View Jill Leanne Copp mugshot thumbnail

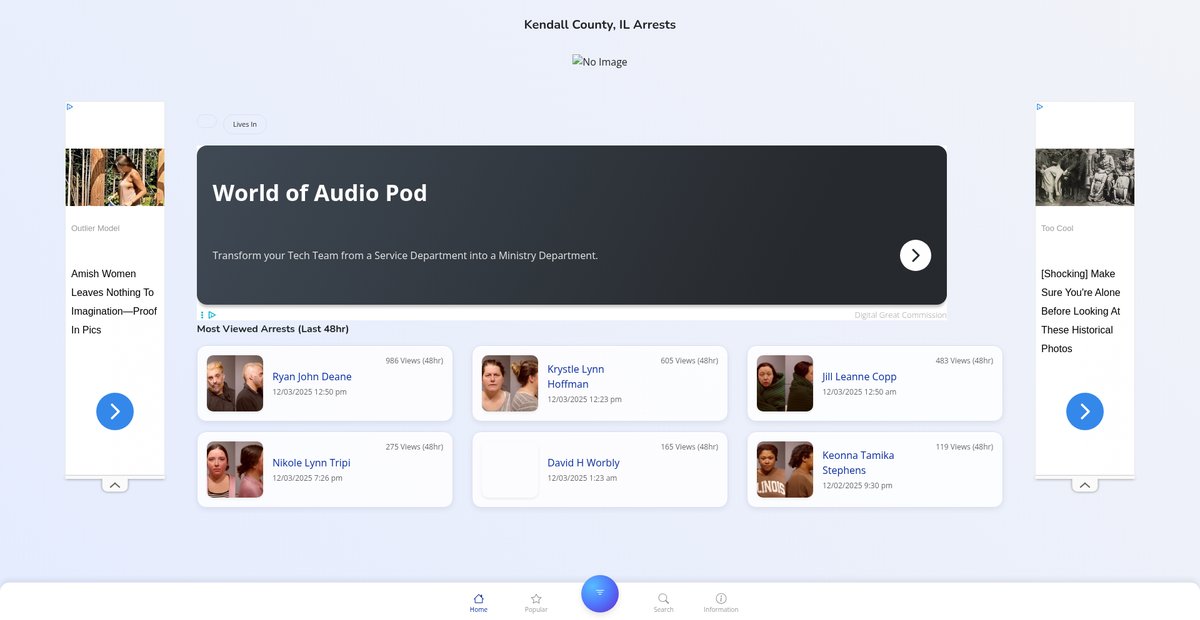pyautogui.click(x=784, y=384)
